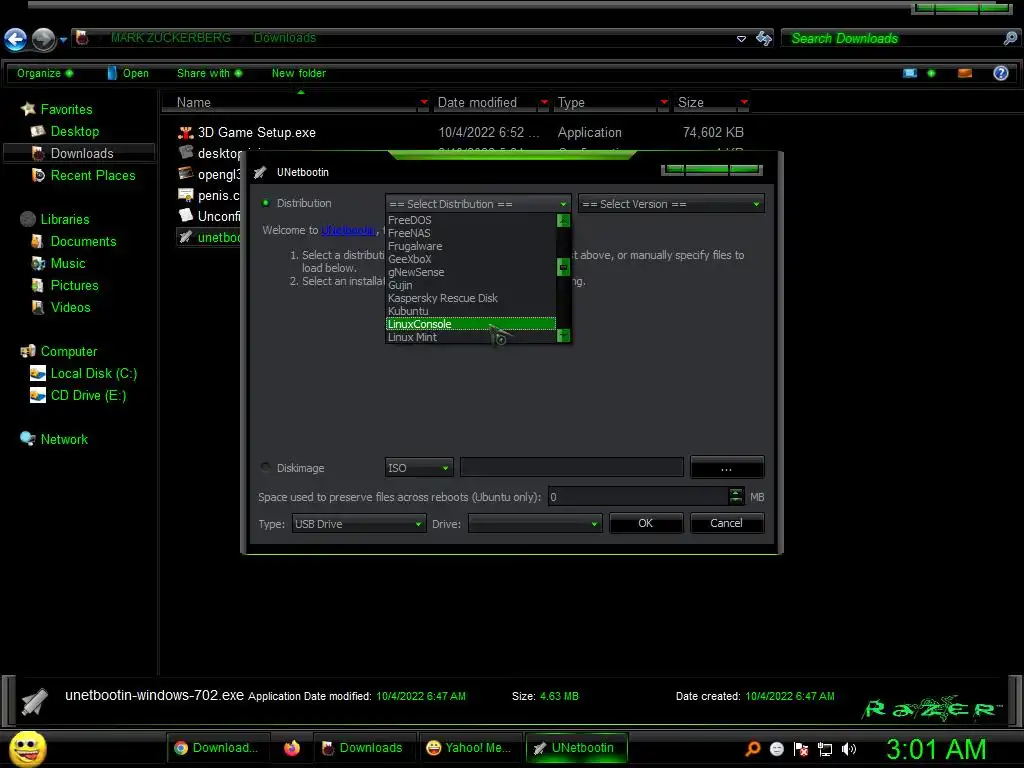Click the Cancel button in UNetbootin
Screen dimensions: 1024x768
726,523
